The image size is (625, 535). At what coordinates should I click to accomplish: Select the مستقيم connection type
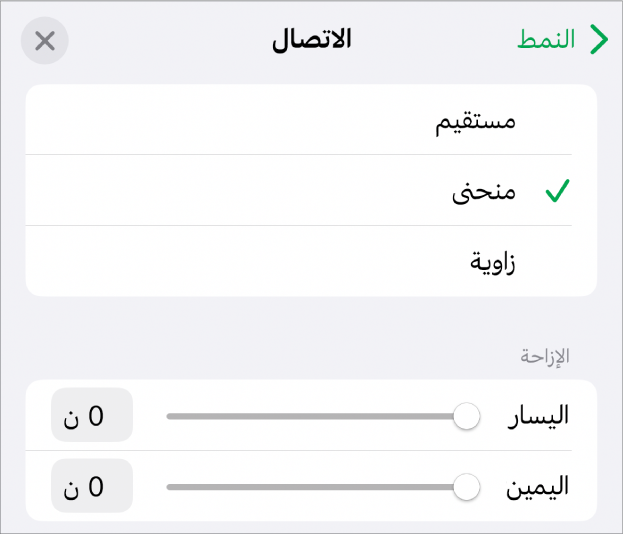click(477, 122)
